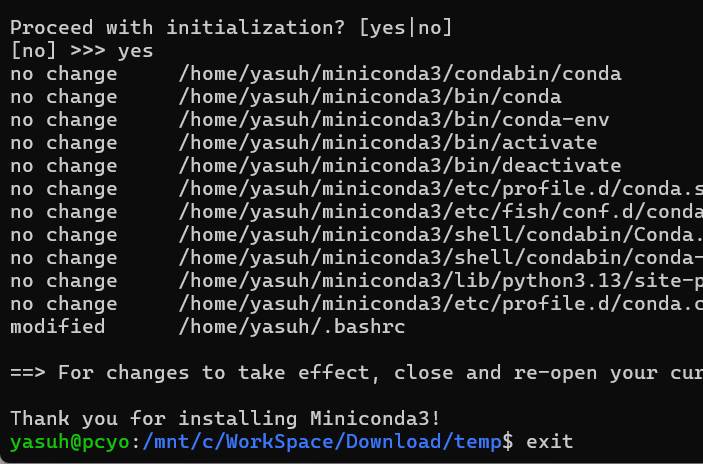
Task: Click the bin/activate path line
Action: coord(387,142)
